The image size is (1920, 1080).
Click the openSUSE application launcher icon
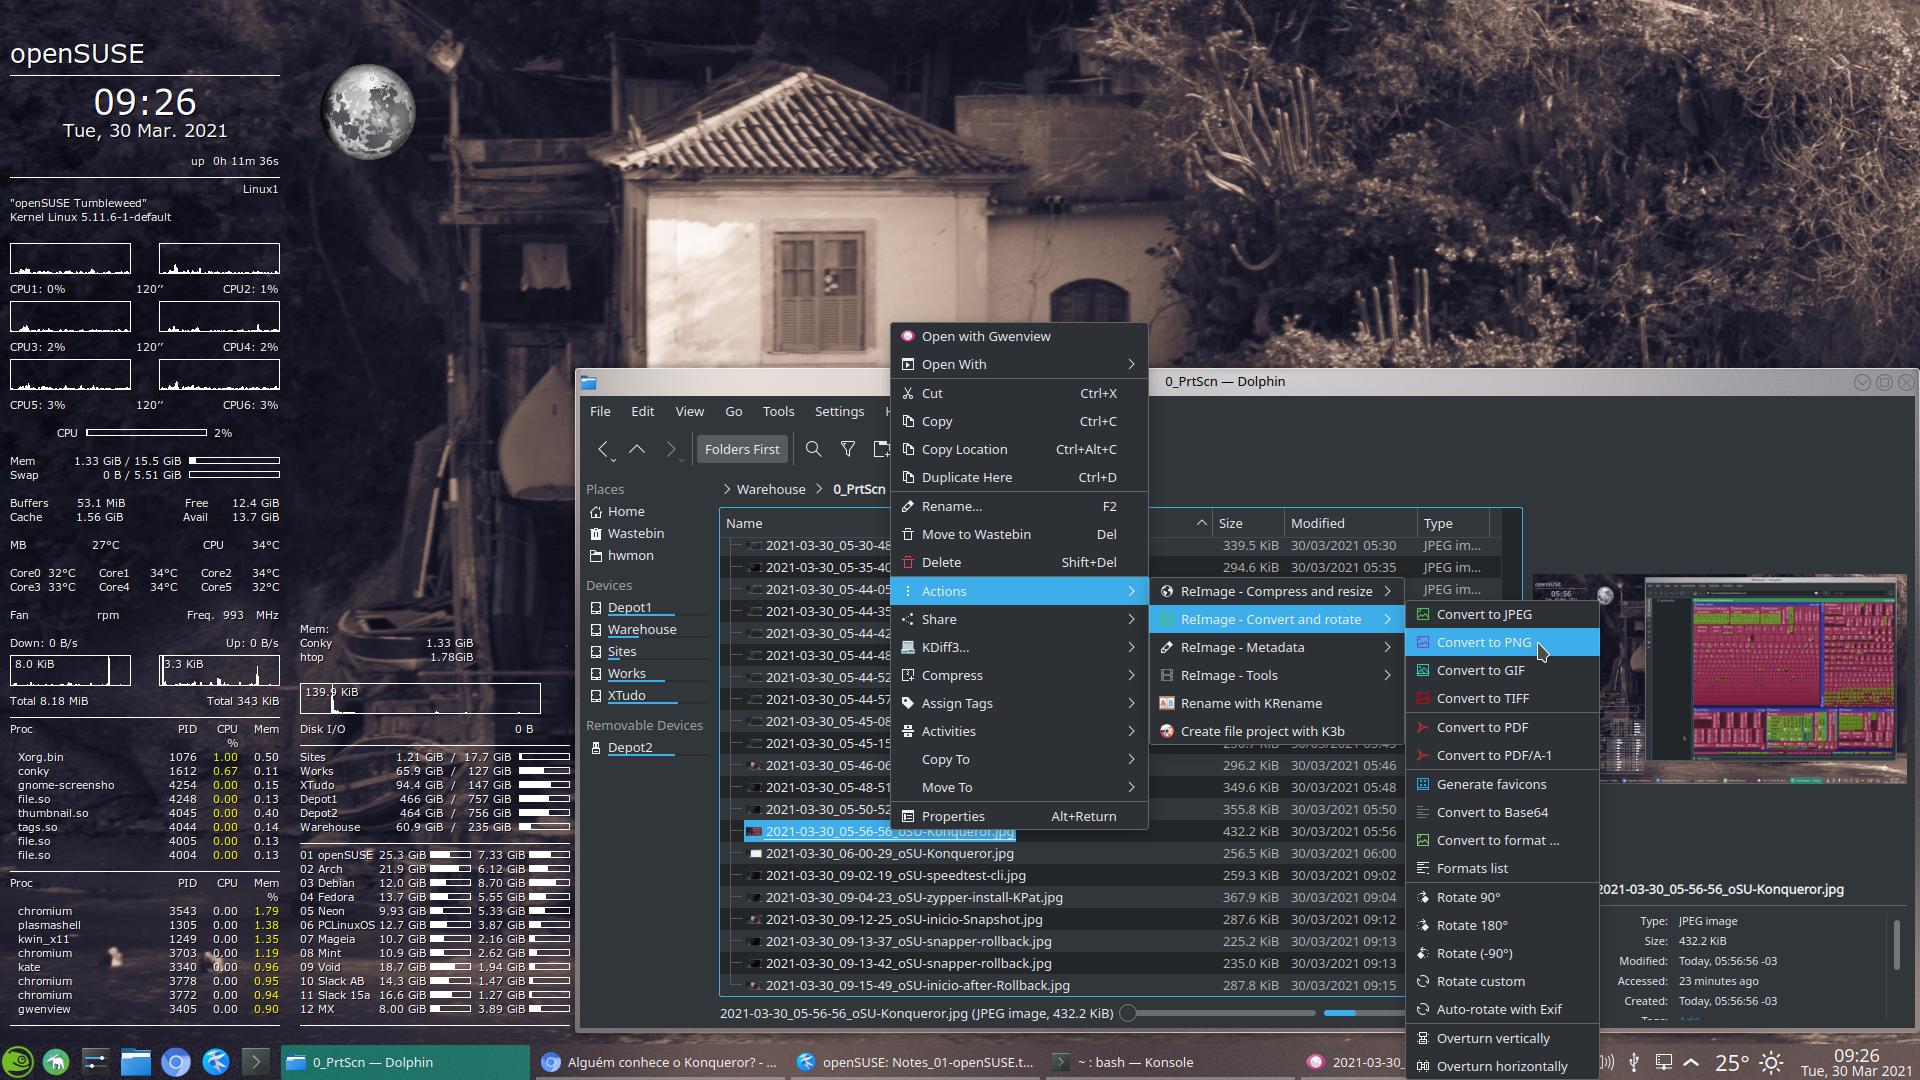[x=17, y=1062]
